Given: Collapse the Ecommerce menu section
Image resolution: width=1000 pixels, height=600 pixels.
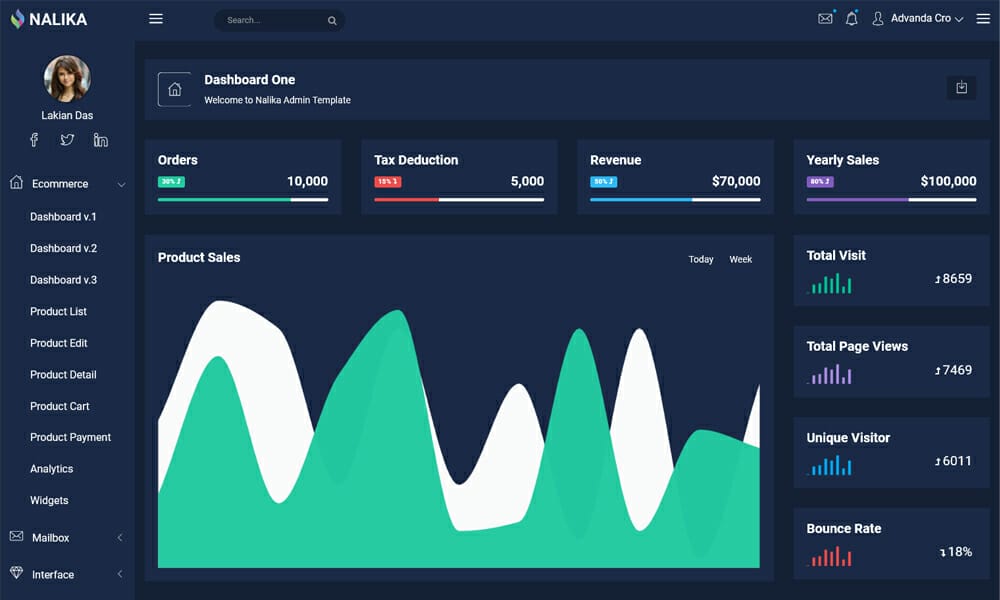Looking at the screenshot, I should click(122, 184).
